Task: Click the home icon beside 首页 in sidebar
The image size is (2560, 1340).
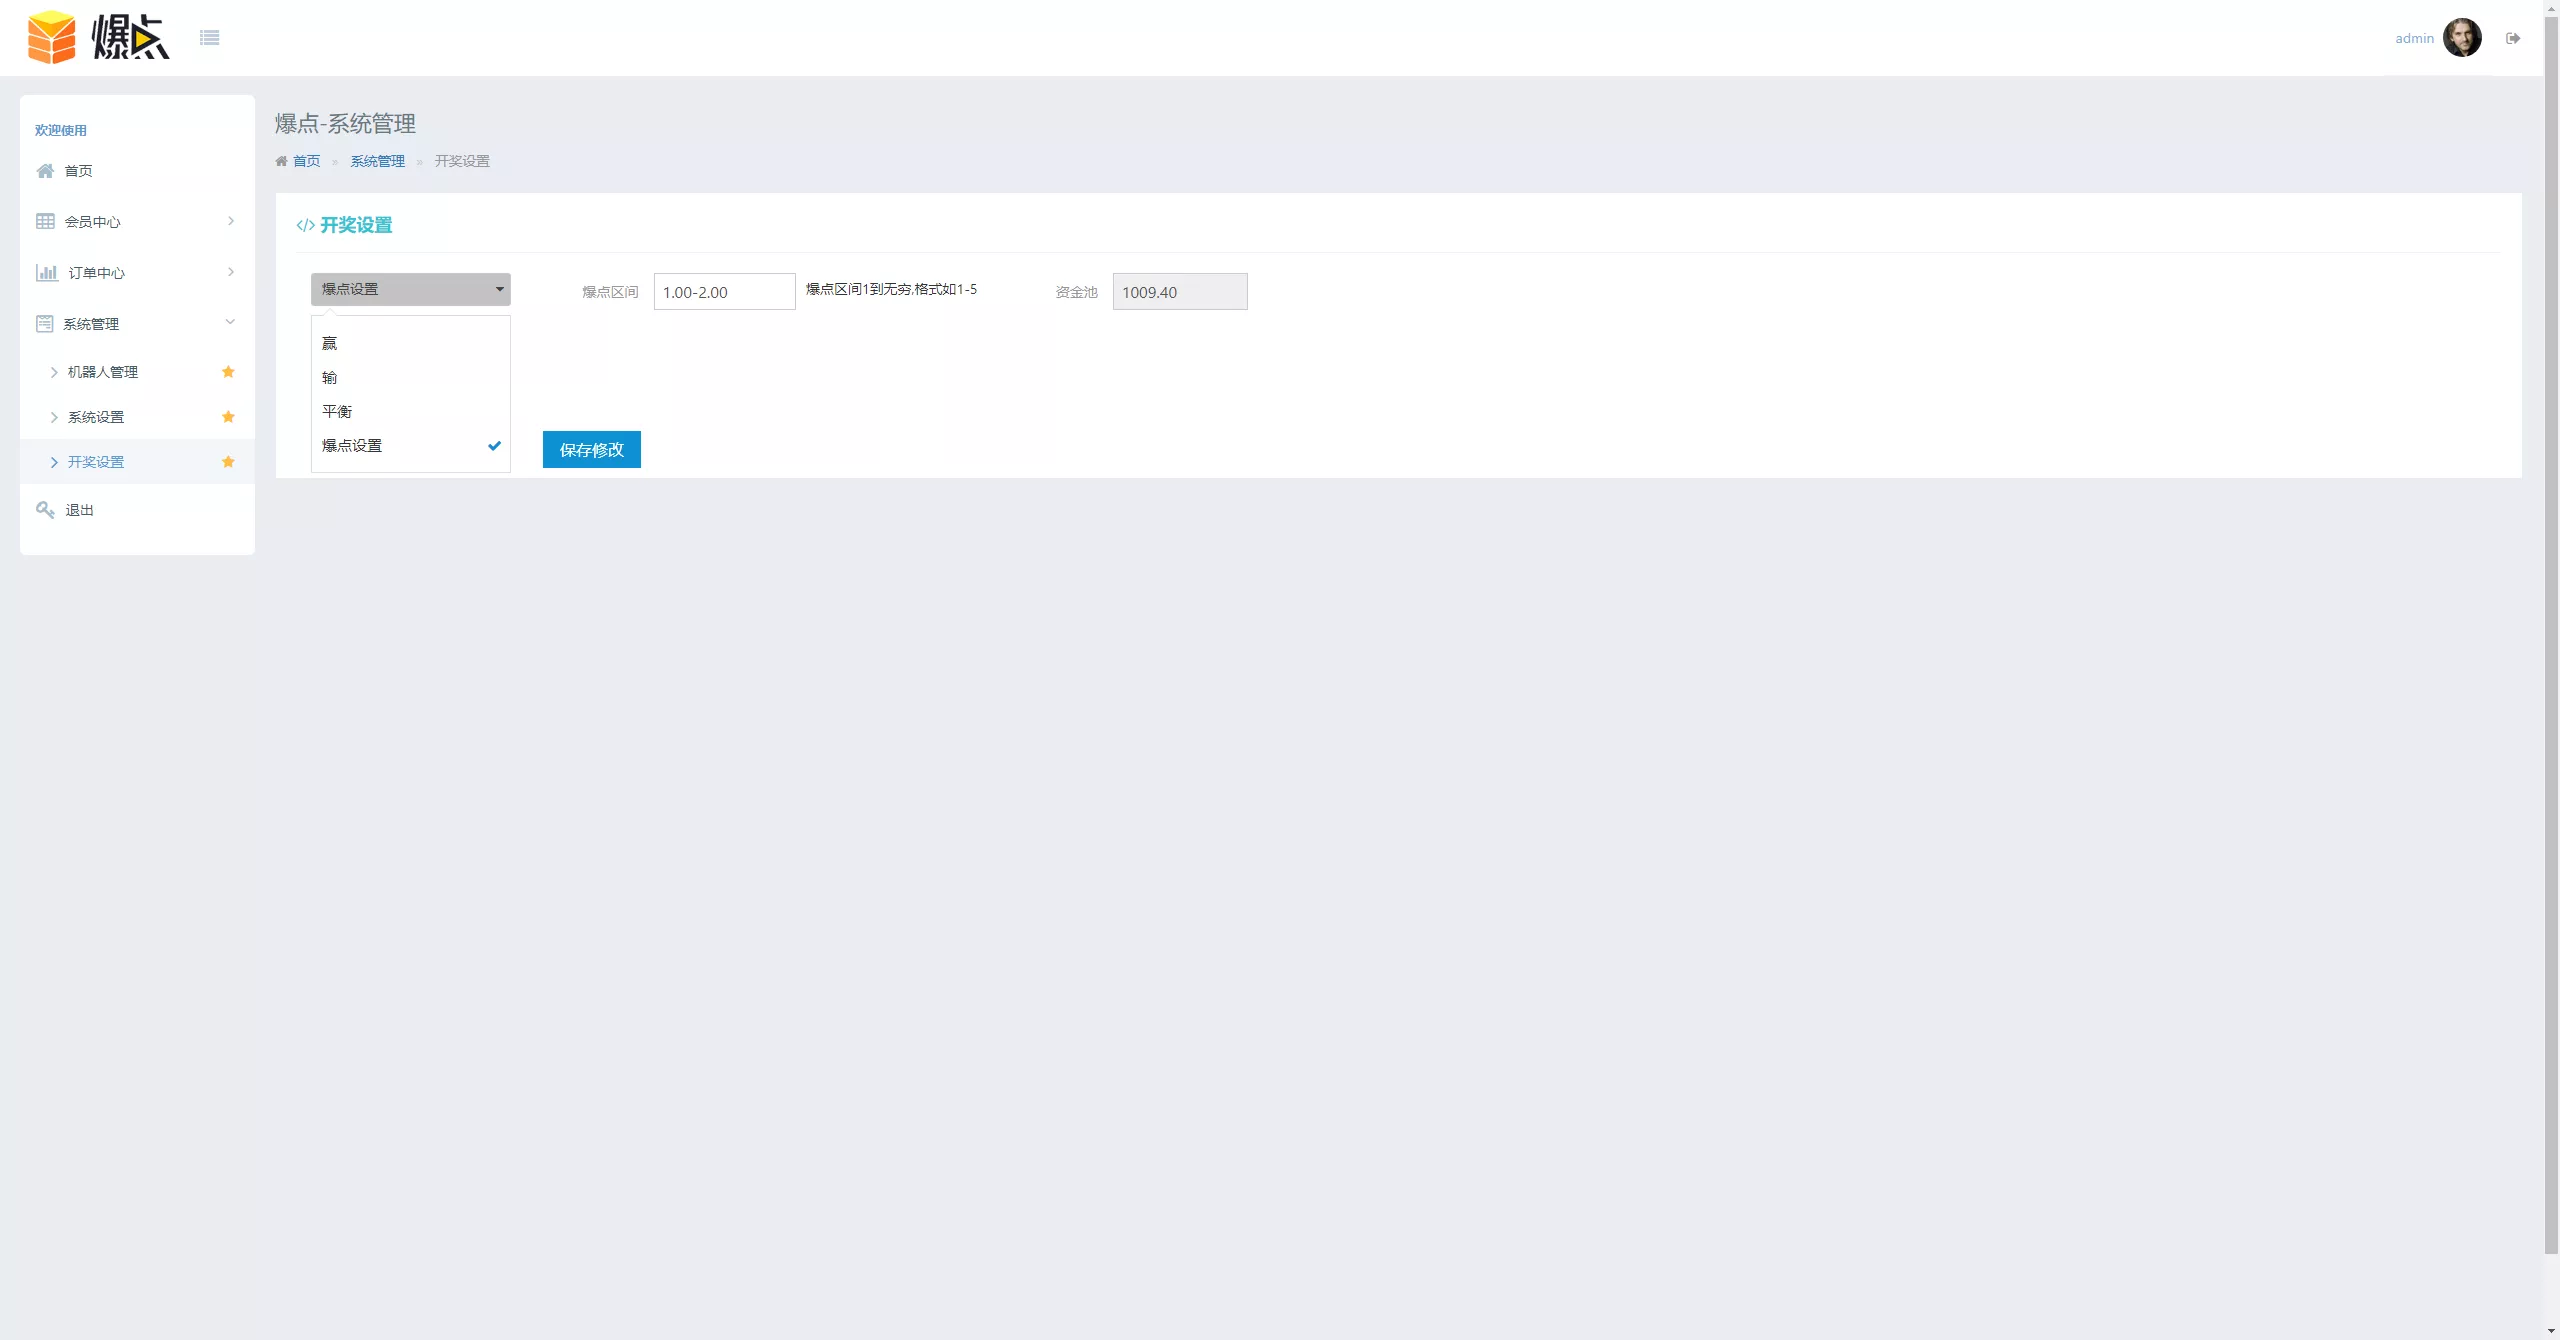Action: click(45, 171)
